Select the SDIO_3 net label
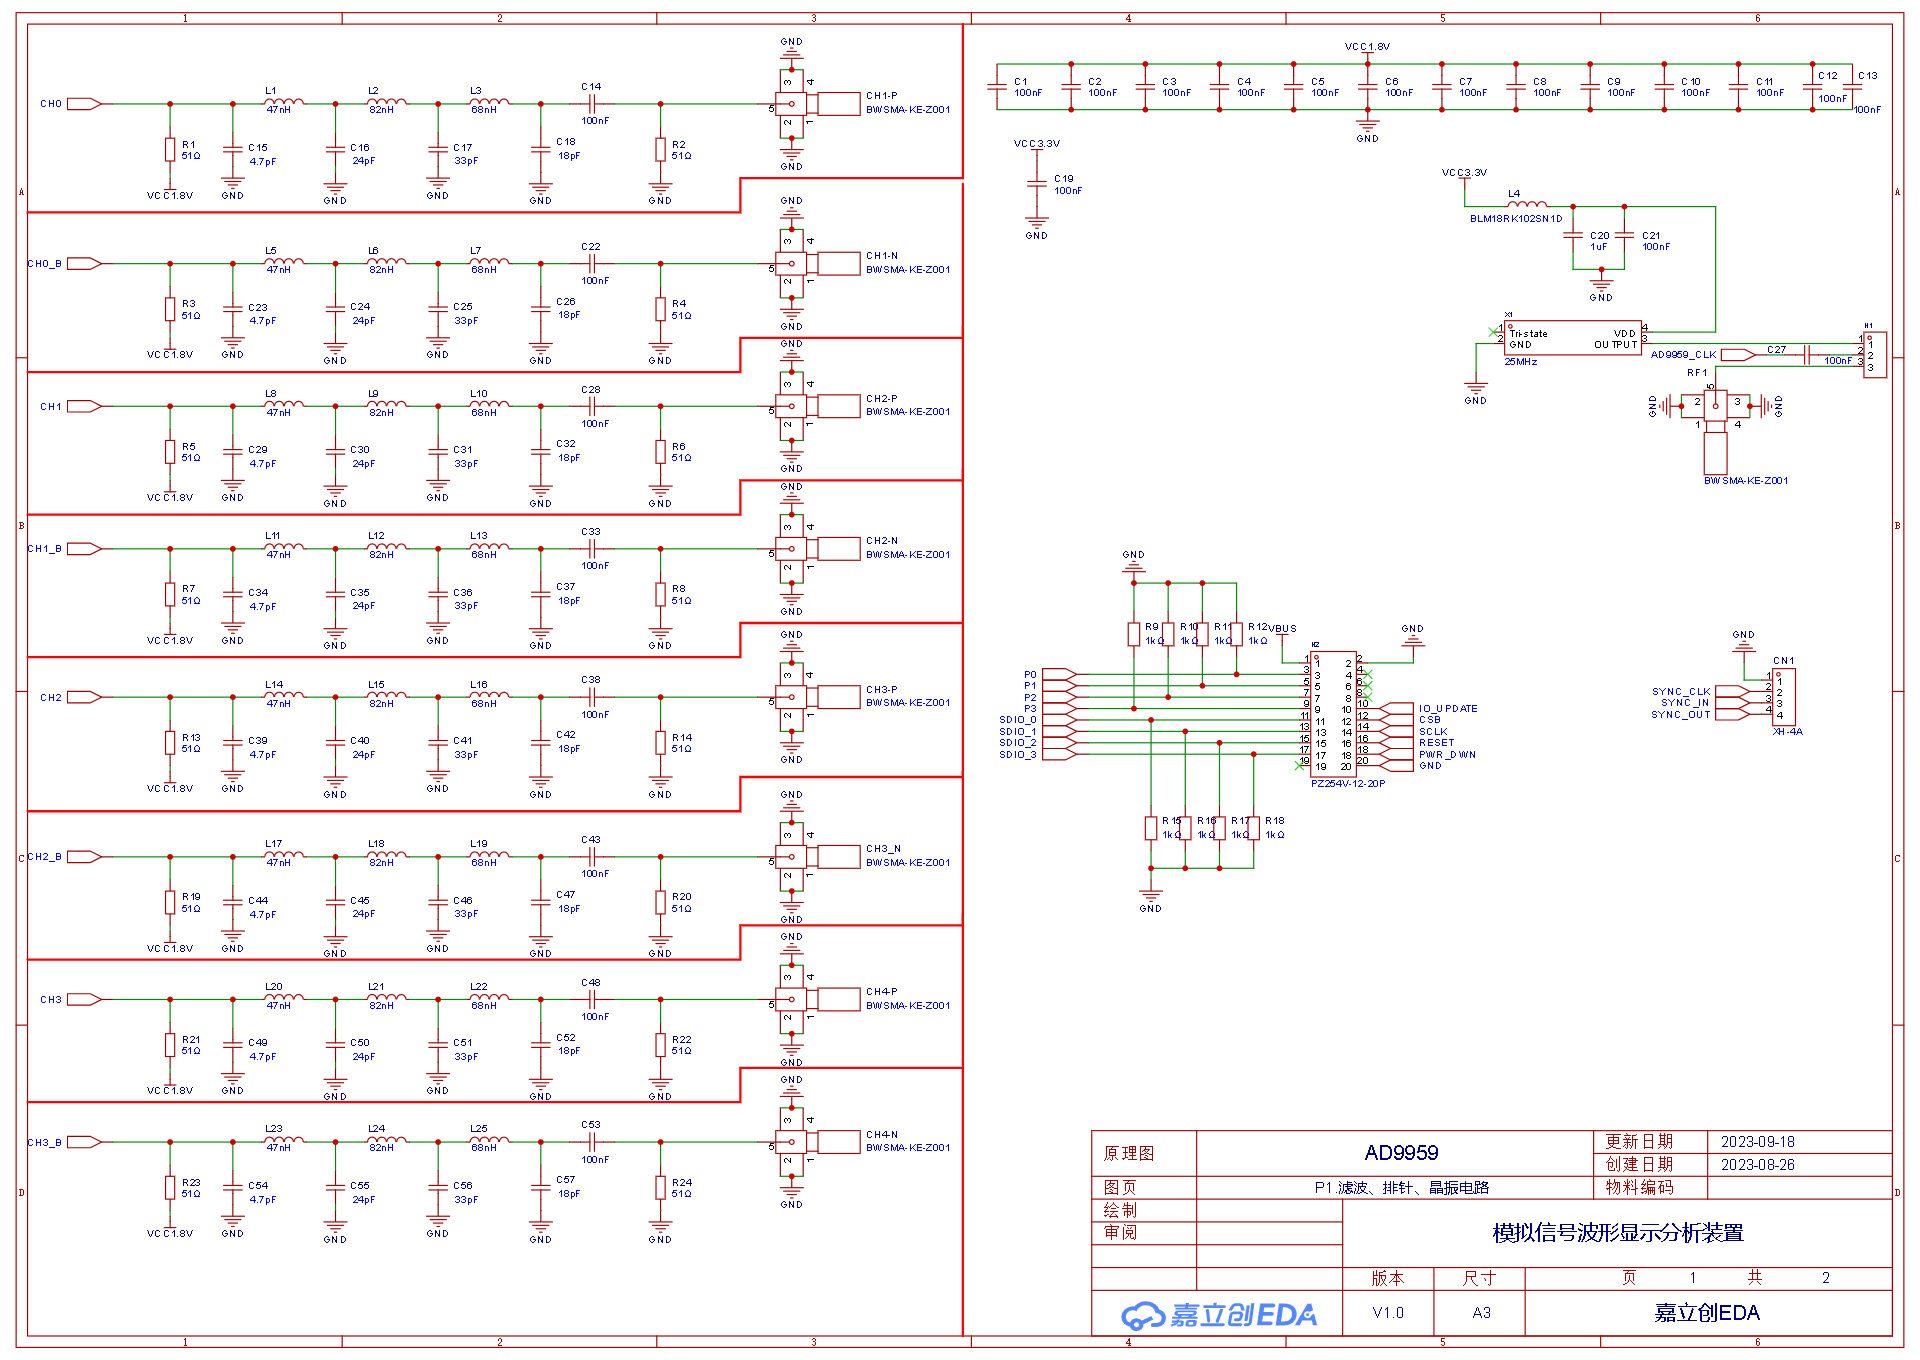 click(x=1018, y=755)
